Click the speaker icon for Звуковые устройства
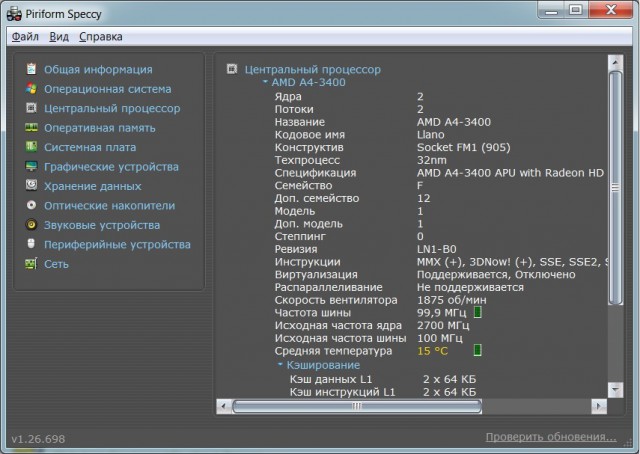This screenshot has width=640, height=454. (x=31, y=225)
